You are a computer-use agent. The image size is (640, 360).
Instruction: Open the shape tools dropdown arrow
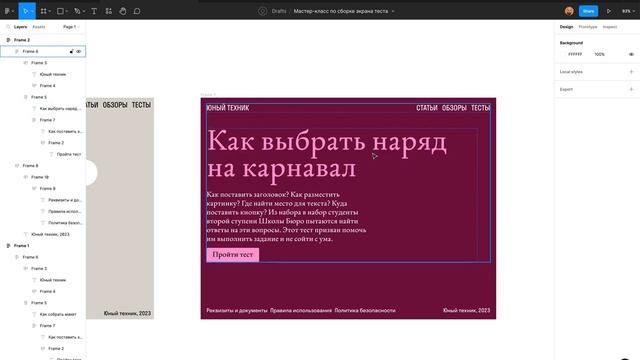(67, 11)
